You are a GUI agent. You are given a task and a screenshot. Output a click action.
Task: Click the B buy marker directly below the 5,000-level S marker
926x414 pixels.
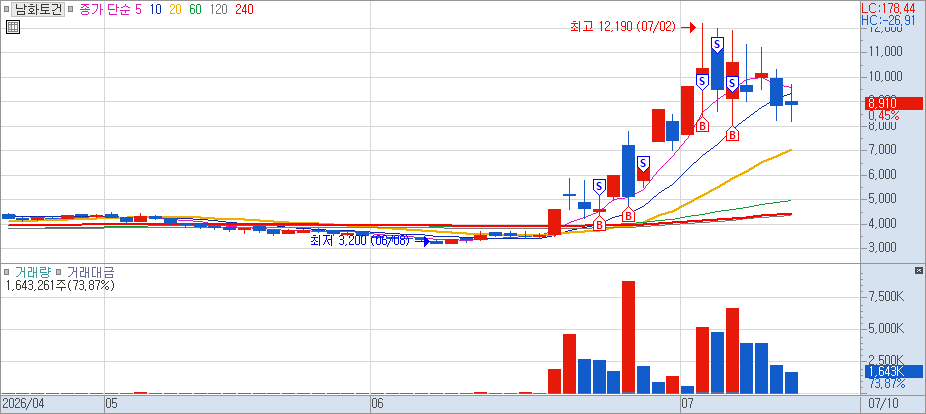599,224
